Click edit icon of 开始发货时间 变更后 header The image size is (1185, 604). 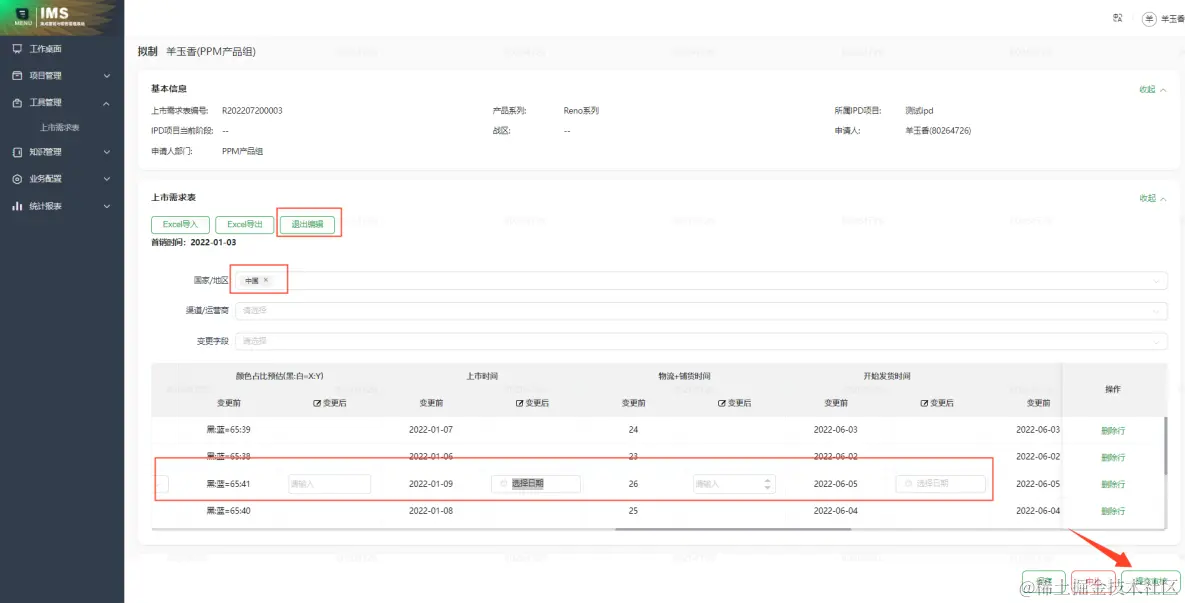coord(924,404)
